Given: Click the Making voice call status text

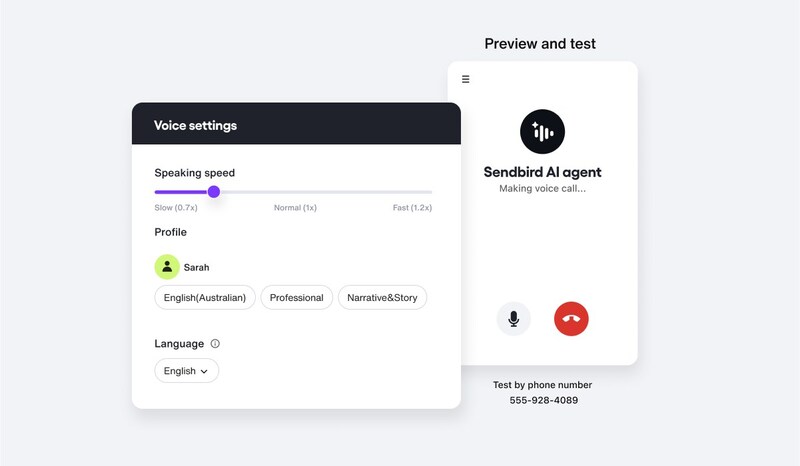Looking at the screenshot, I should [542, 188].
